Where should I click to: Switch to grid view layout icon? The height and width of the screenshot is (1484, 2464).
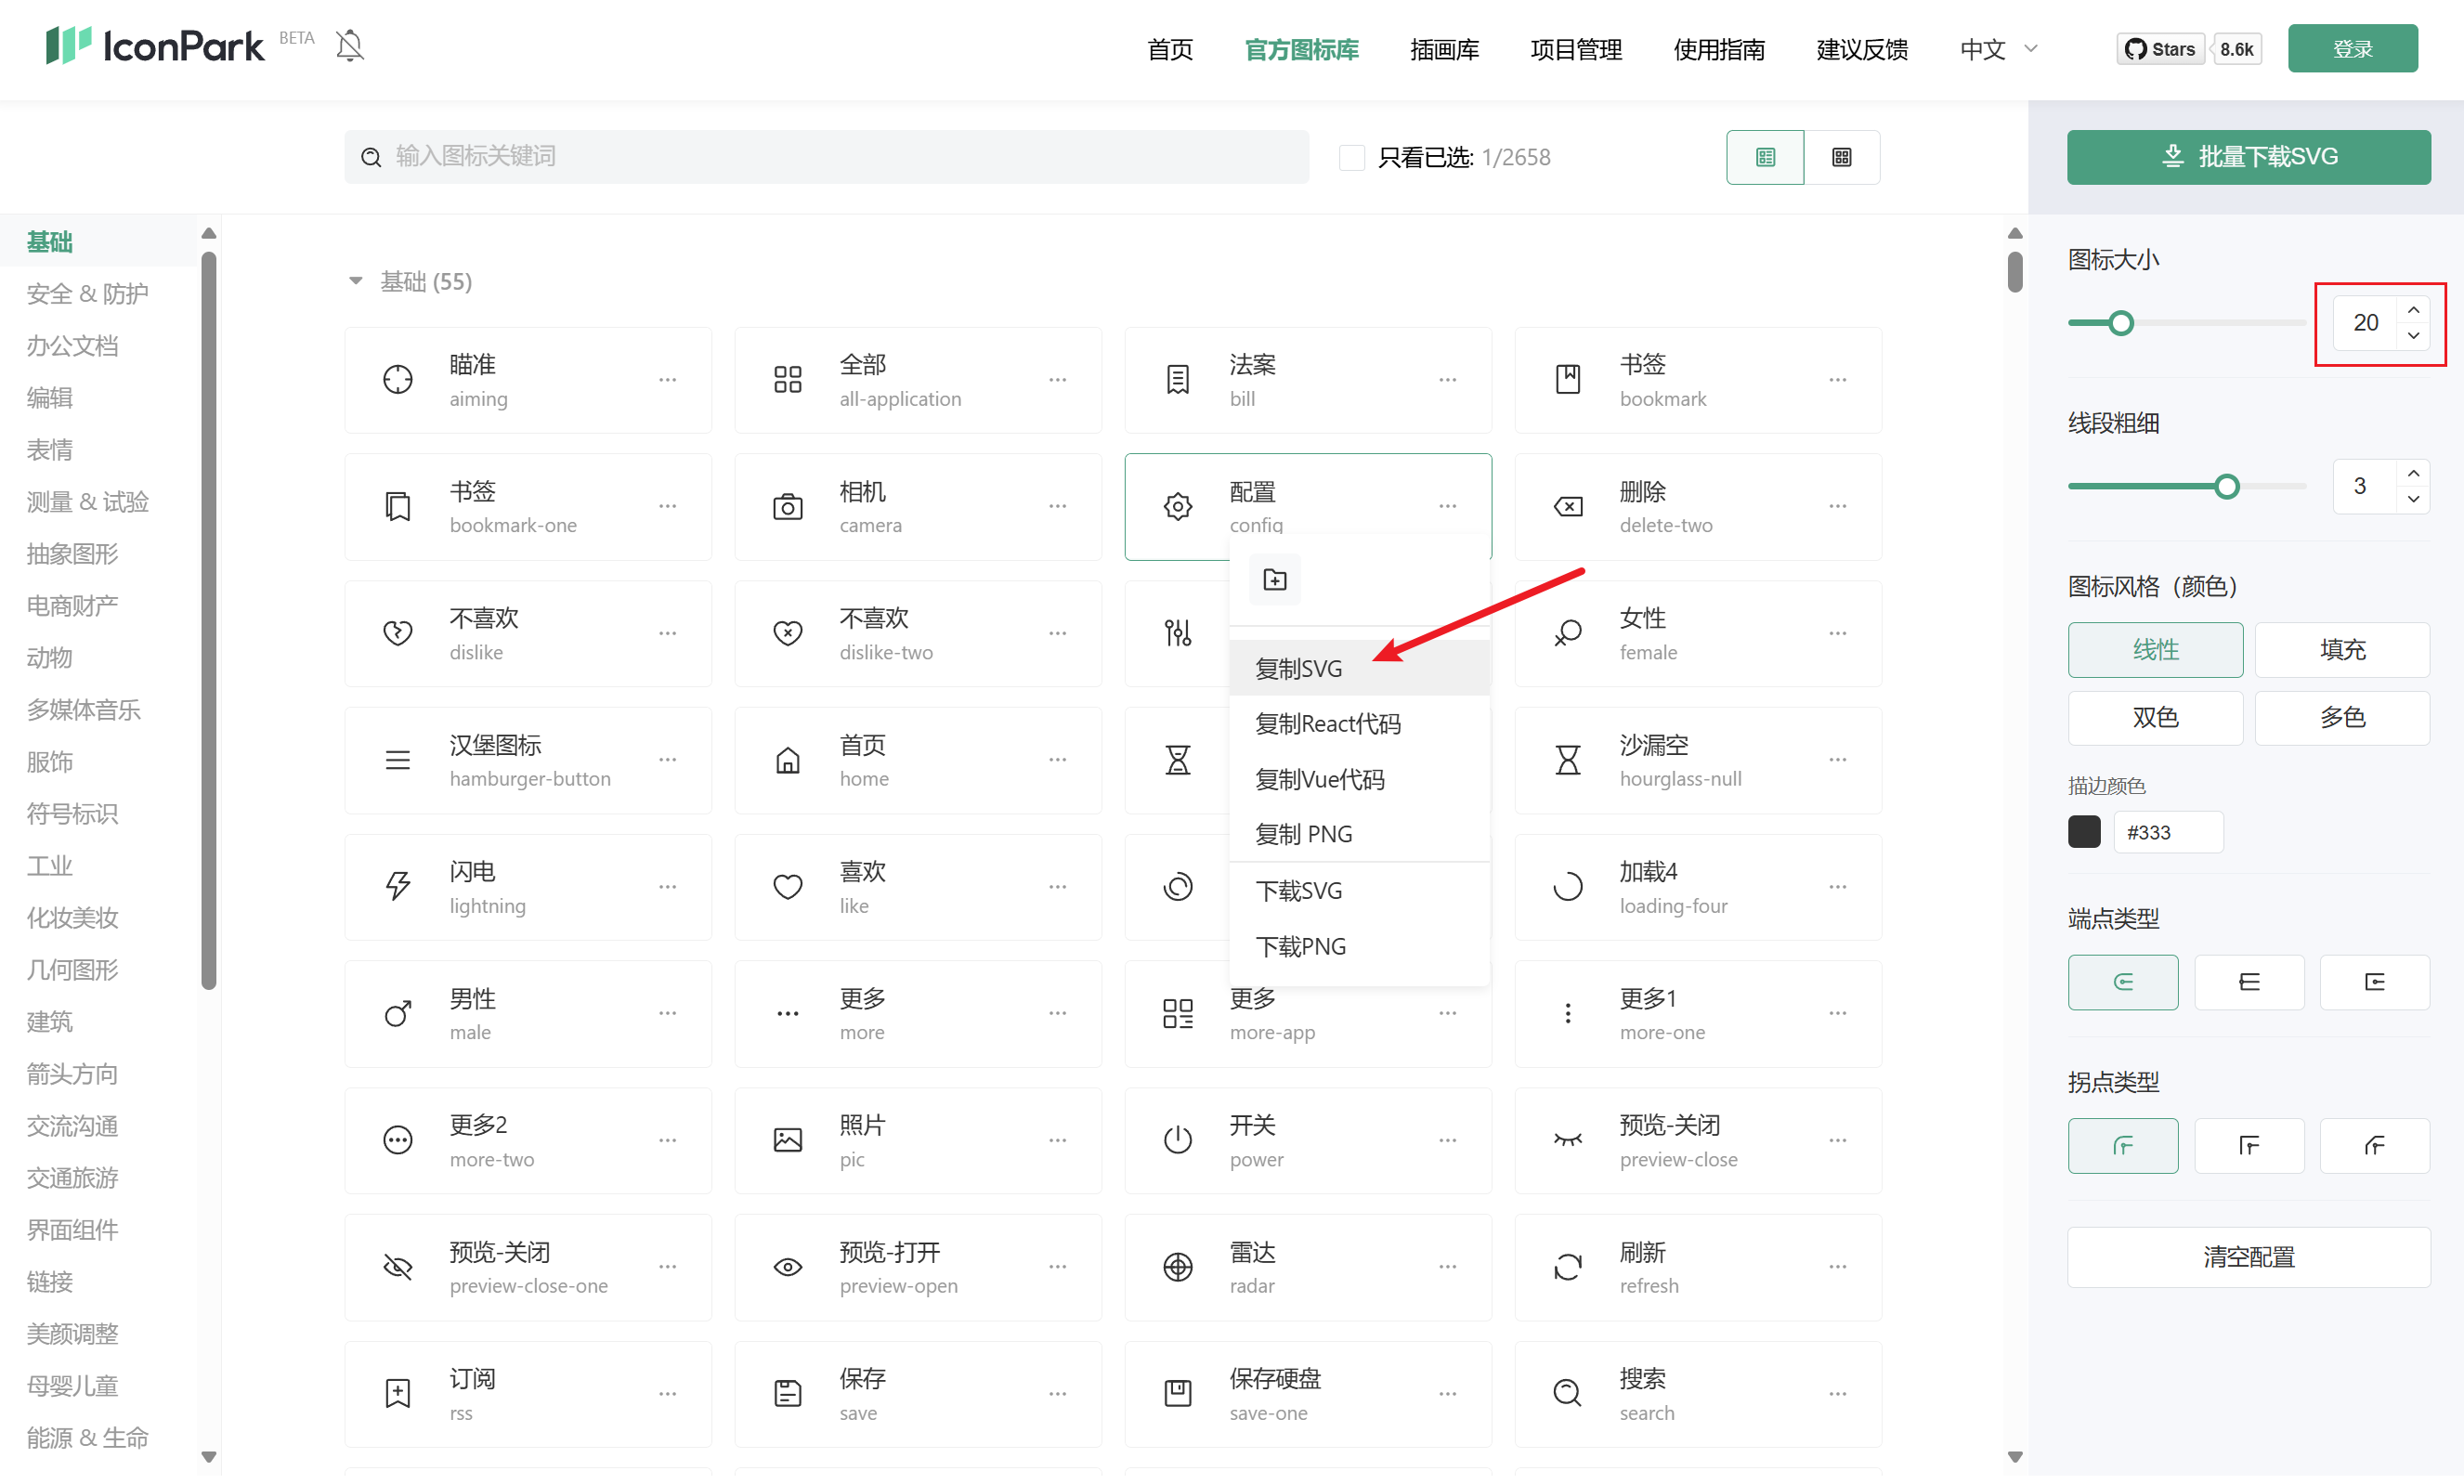tap(1841, 157)
